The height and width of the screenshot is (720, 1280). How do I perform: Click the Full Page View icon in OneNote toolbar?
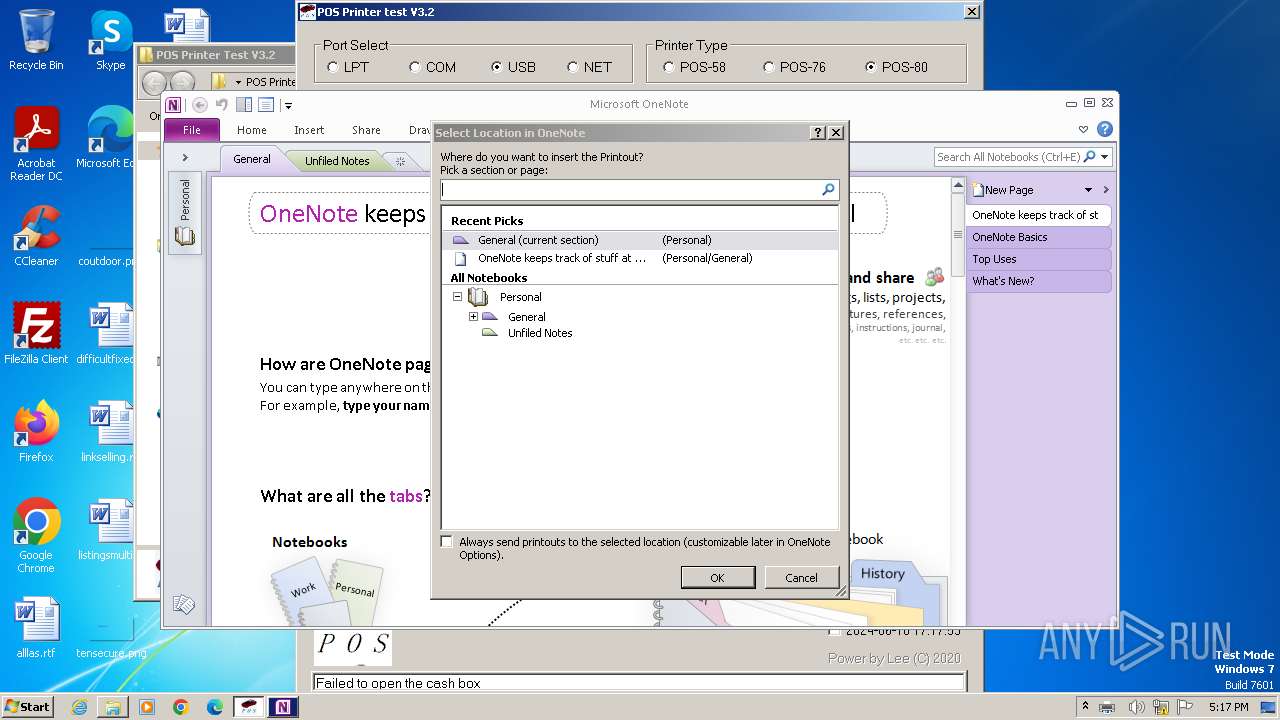point(266,104)
